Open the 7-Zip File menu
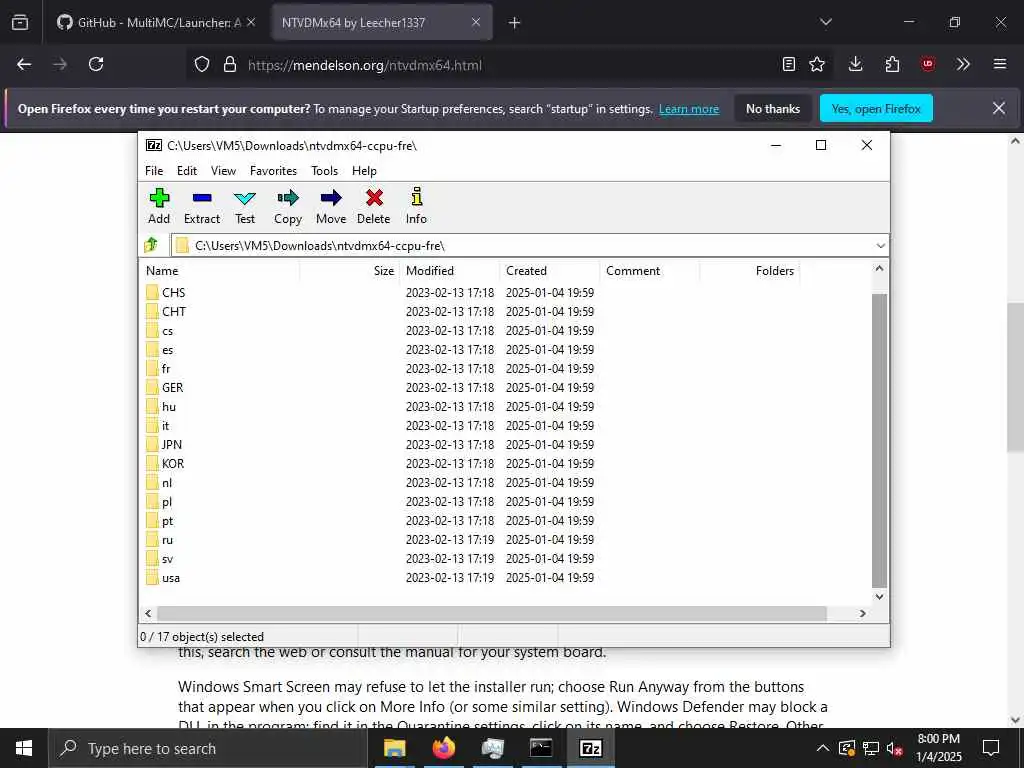 tap(154, 170)
